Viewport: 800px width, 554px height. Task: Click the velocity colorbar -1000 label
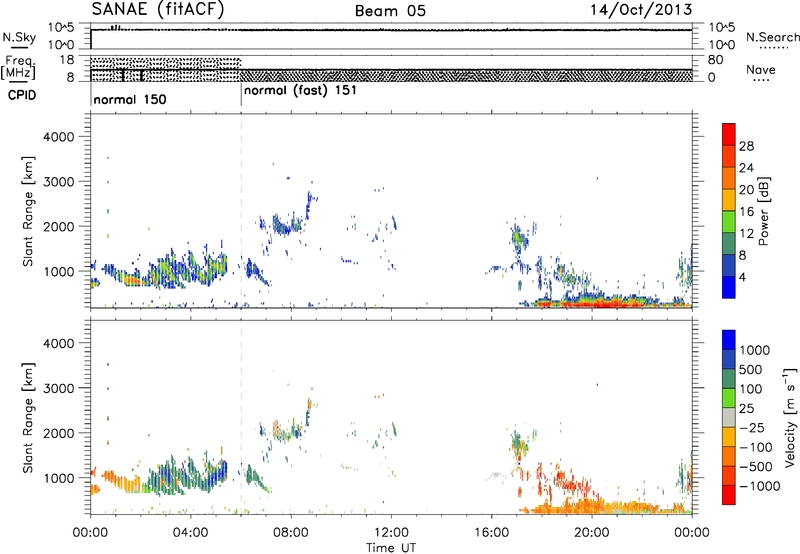760,486
